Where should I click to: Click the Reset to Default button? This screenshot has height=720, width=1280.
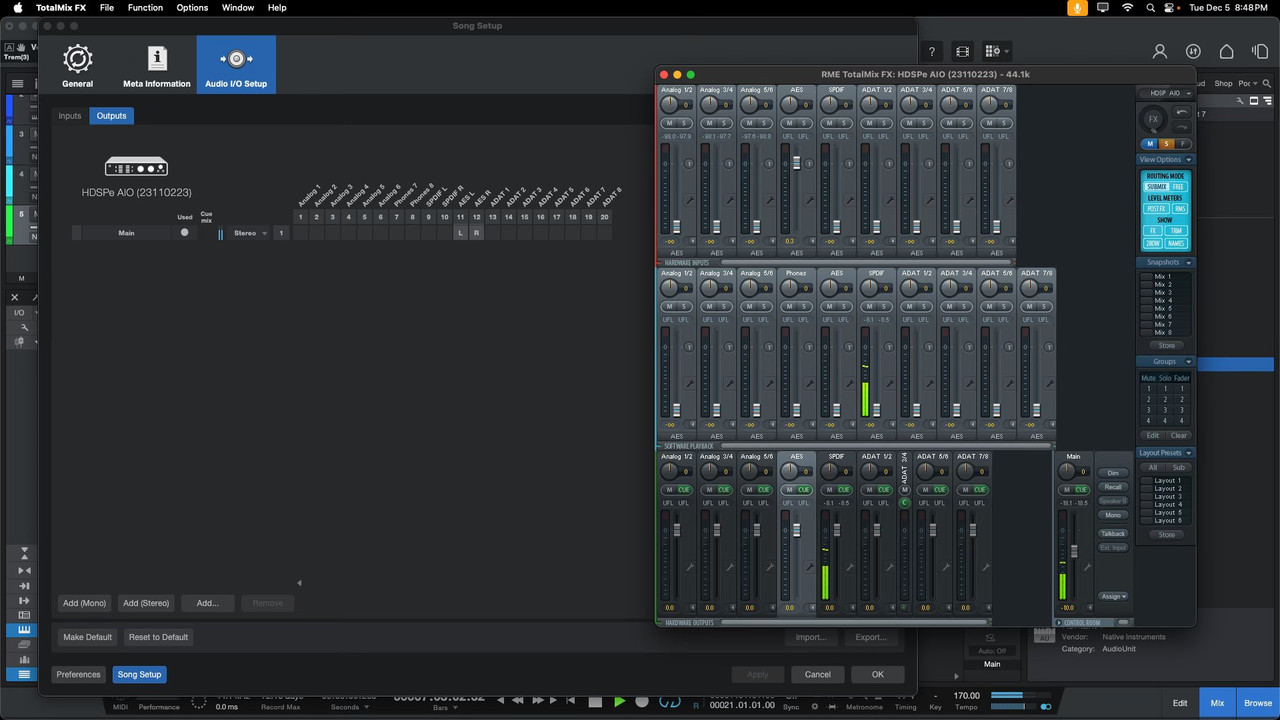tap(158, 637)
